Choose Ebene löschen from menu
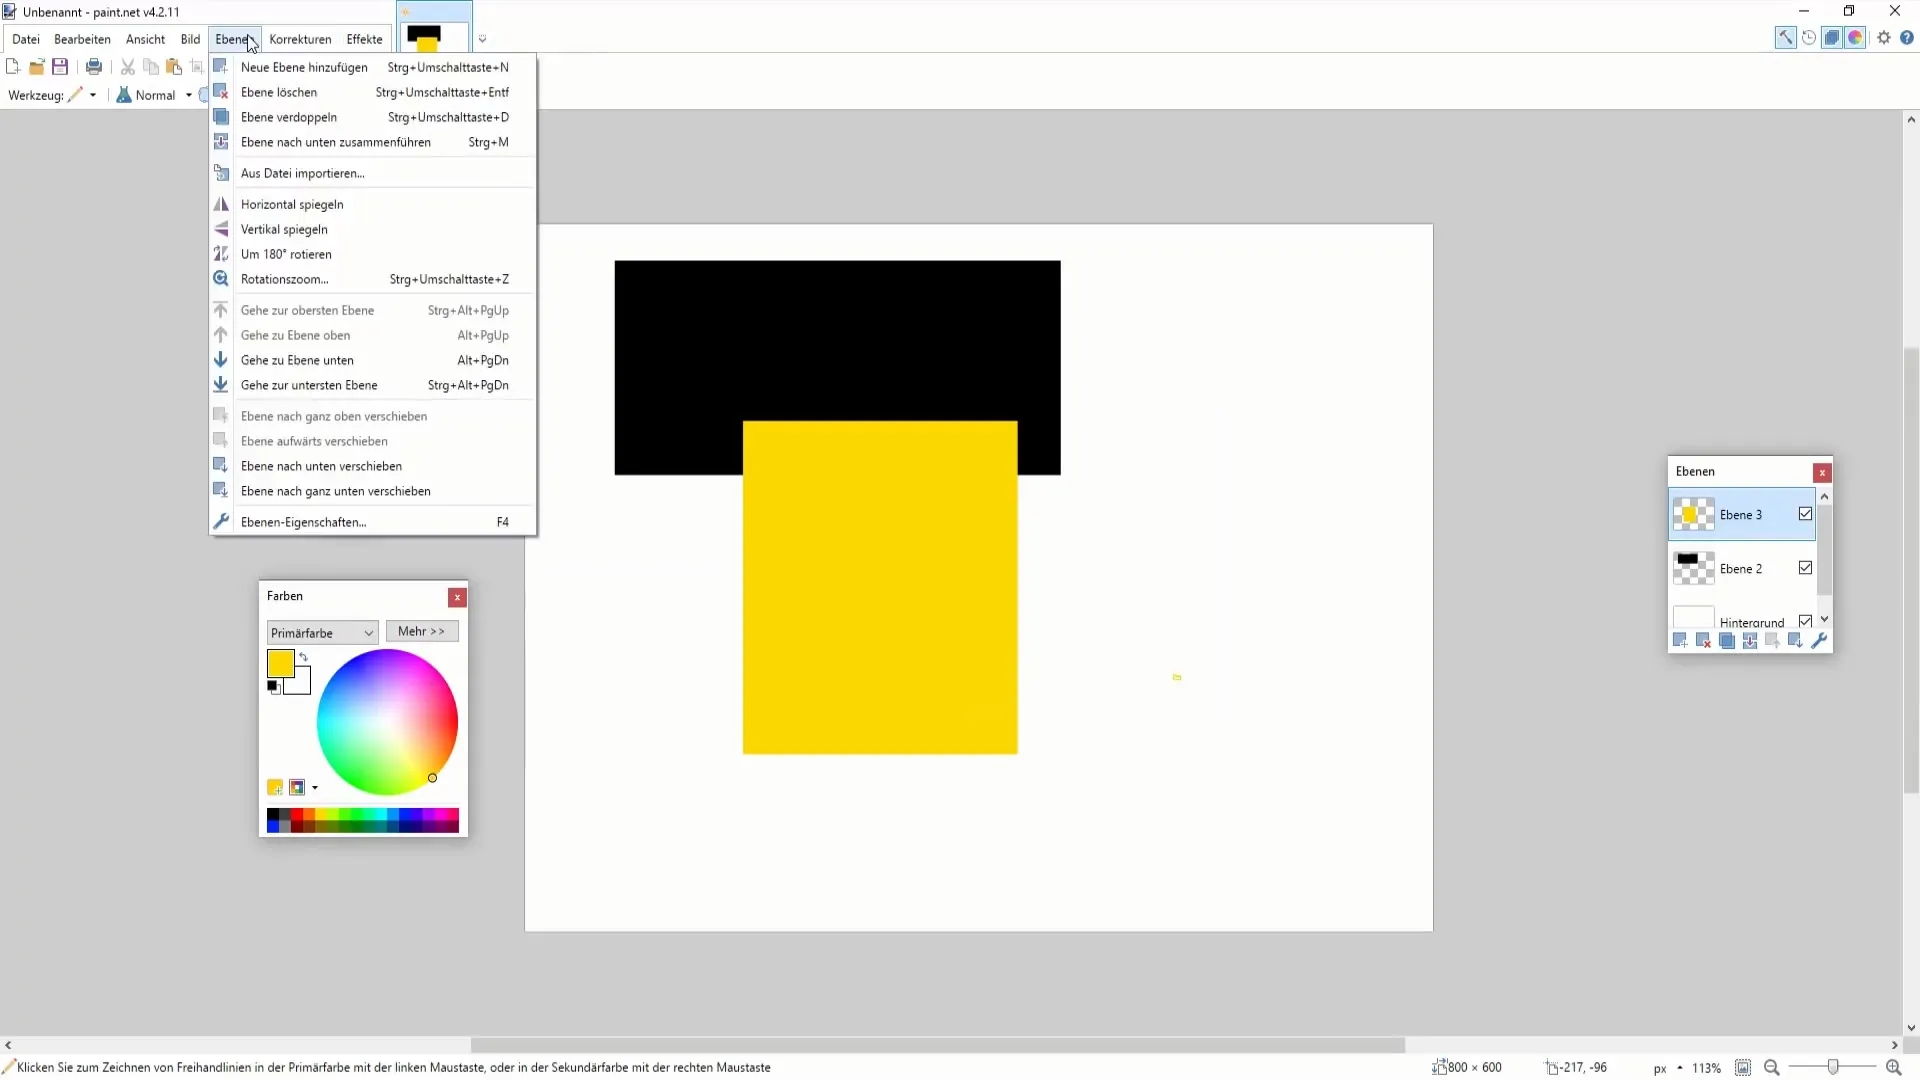The width and height of the screenshot is (1920, 1080). (x=373, y=92)
